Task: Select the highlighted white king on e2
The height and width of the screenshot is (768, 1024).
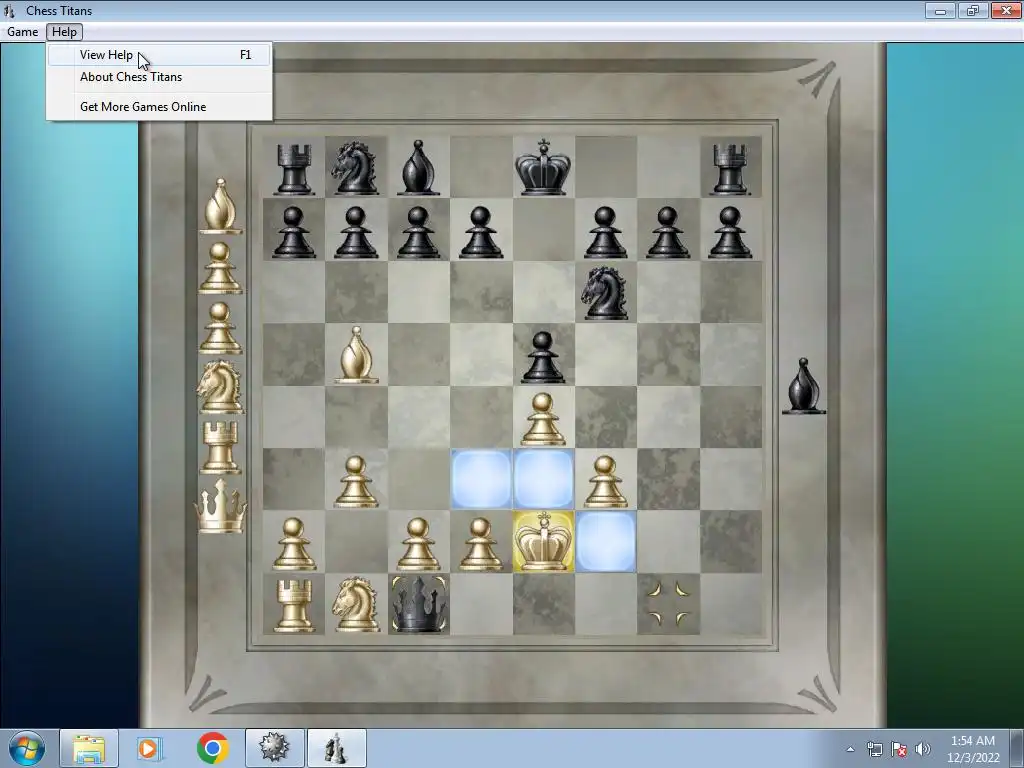Action: (x=543, y=542)
